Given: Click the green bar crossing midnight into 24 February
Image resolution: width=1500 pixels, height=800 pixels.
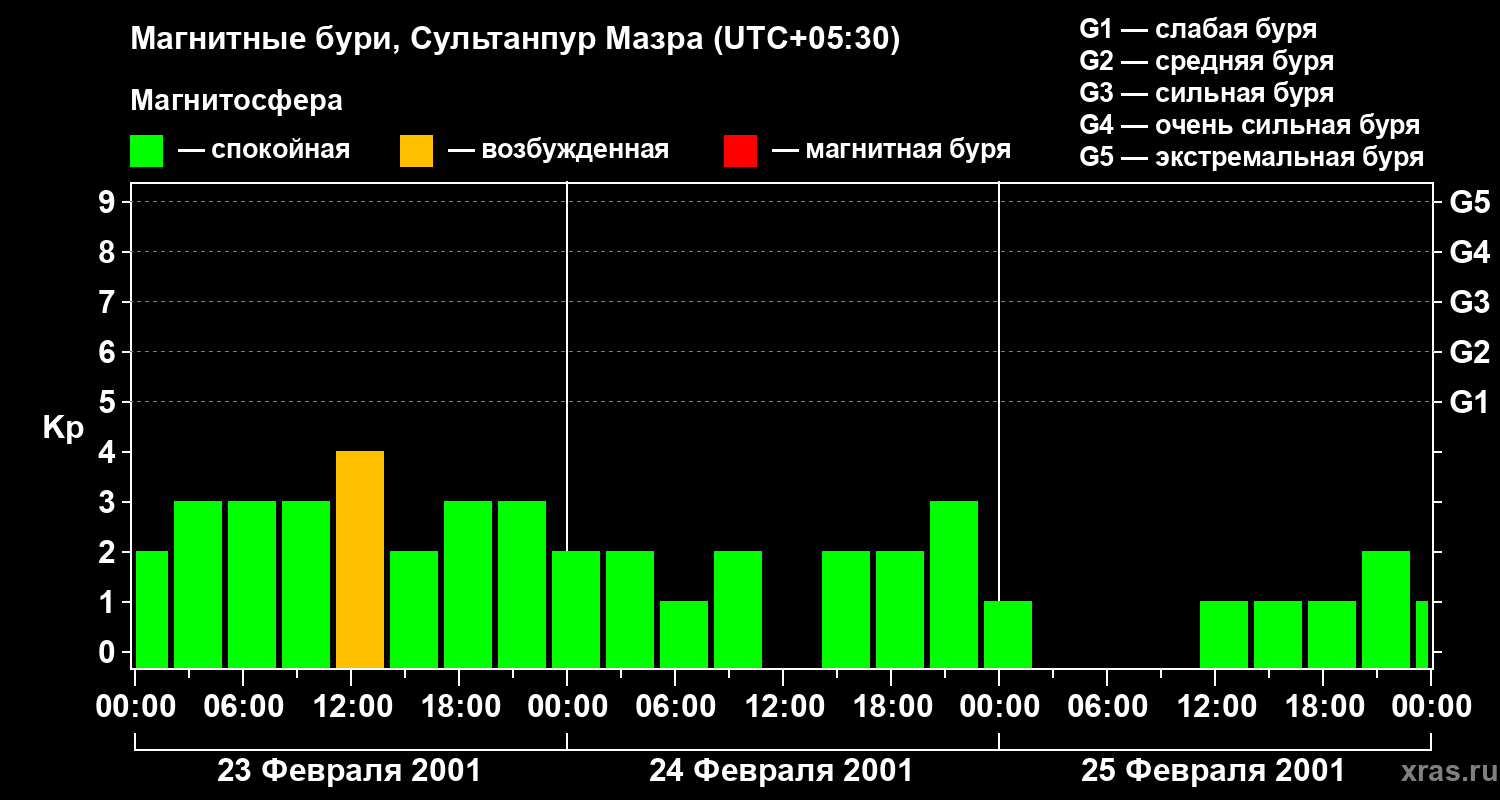Looking at the screenshot, I should [576, 610].
